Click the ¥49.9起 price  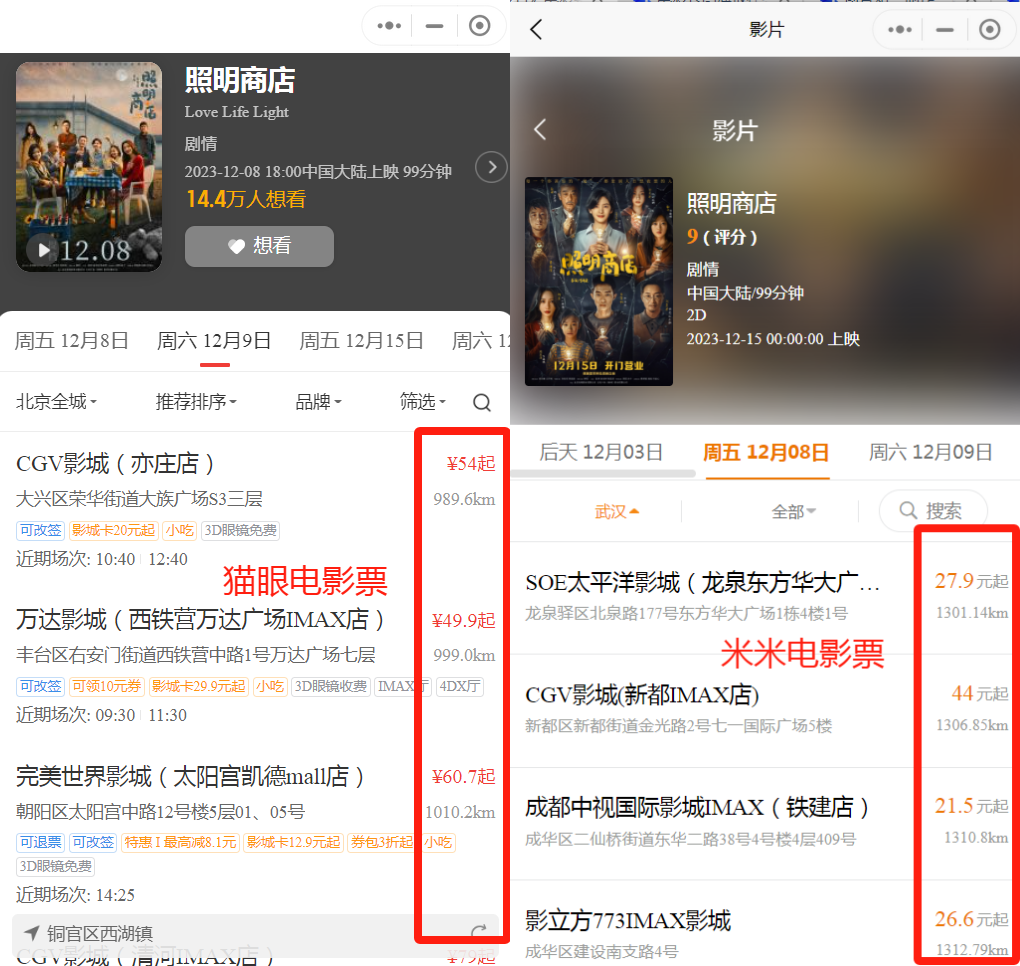coord(463,621)
